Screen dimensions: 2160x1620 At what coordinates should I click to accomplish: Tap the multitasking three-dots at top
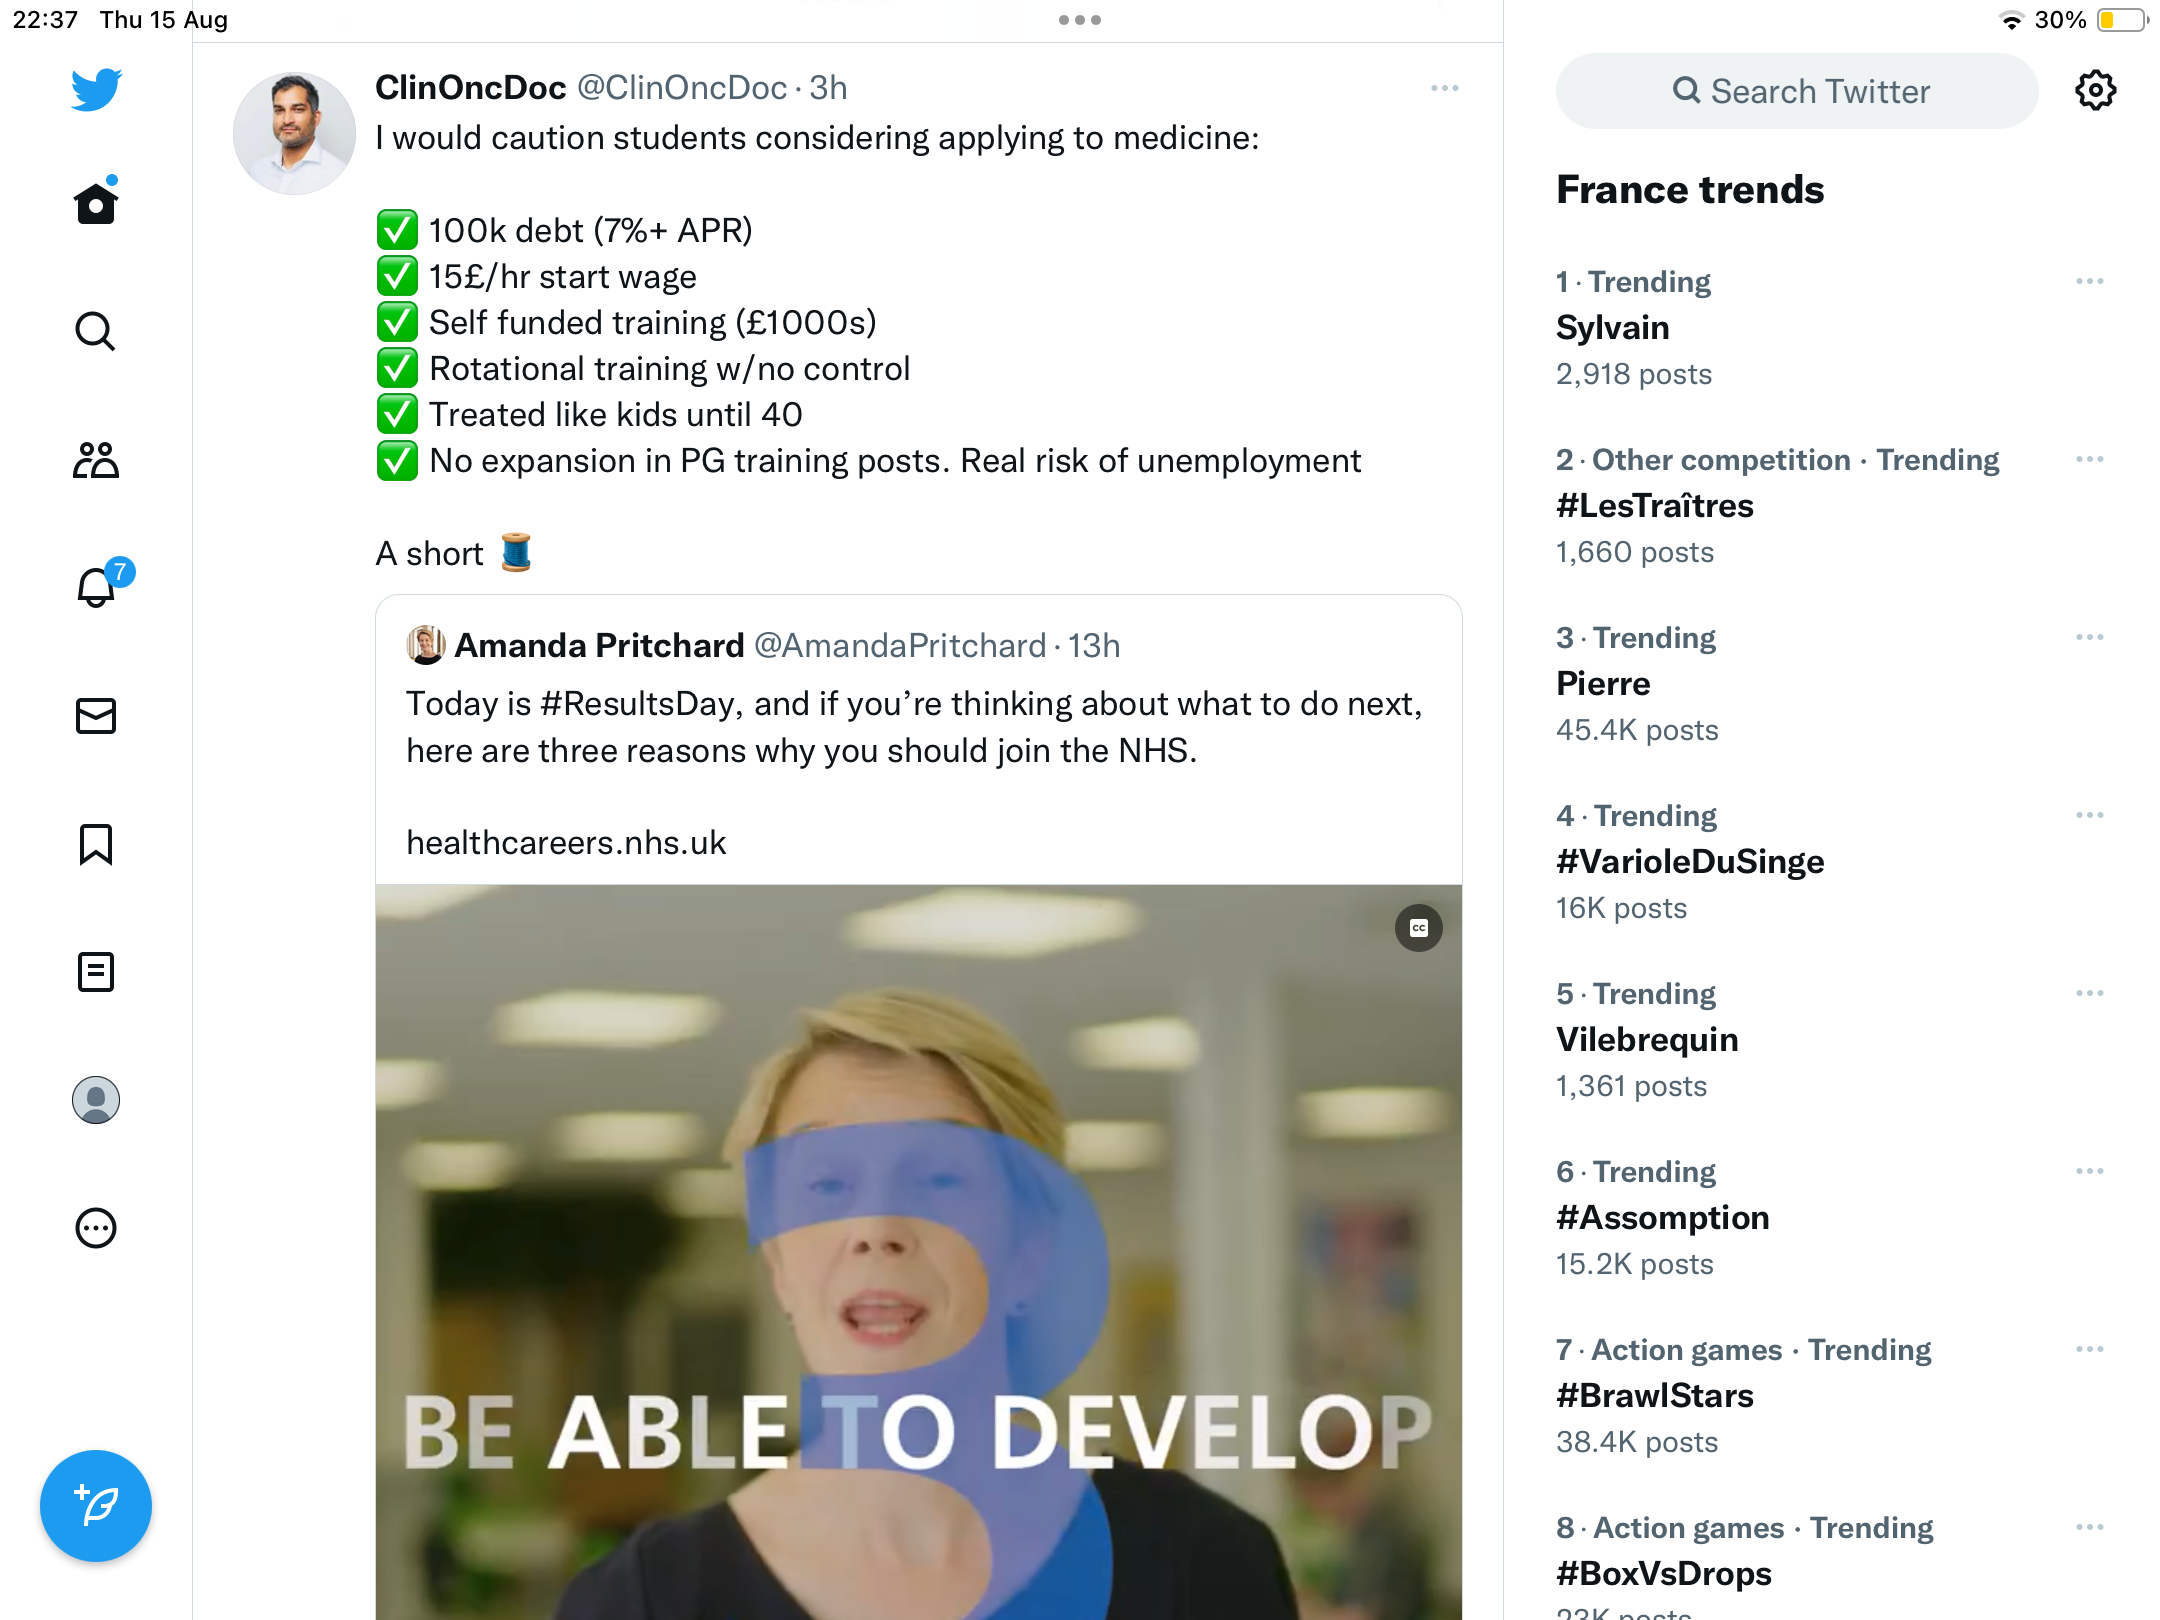tap(1080, 20)
